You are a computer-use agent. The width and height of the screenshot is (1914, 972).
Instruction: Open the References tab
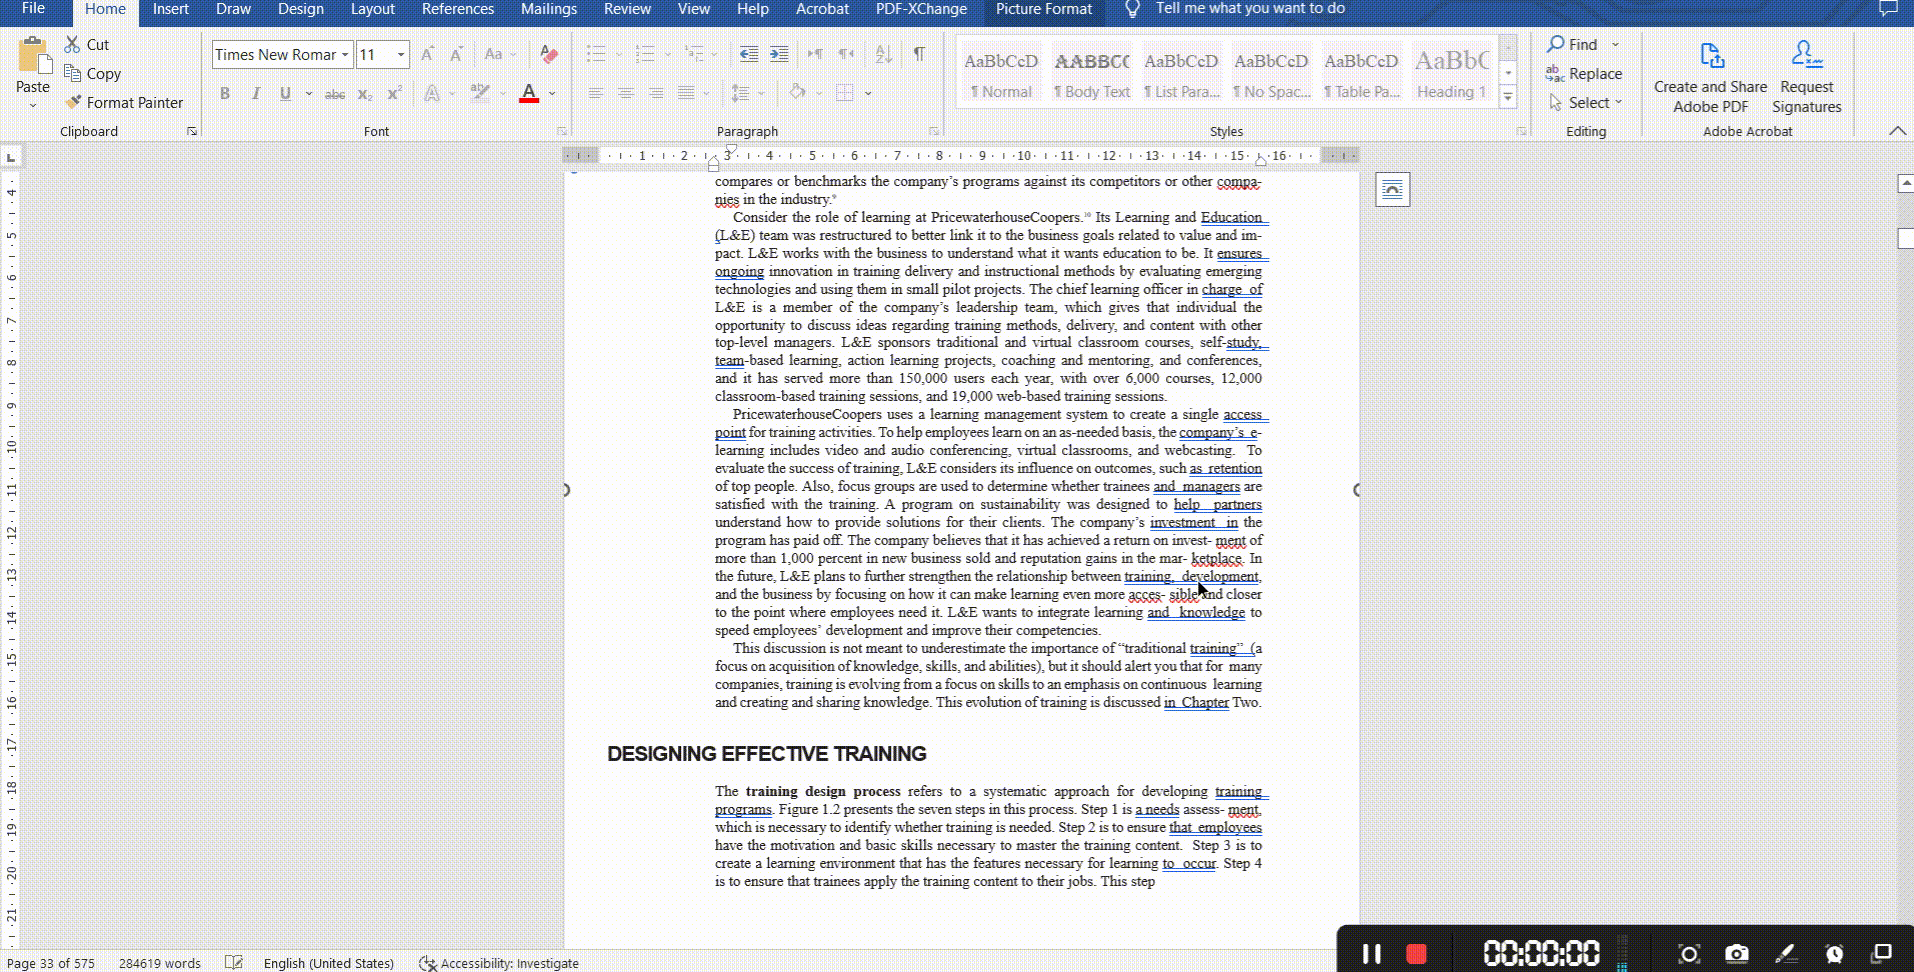[458, 9]
